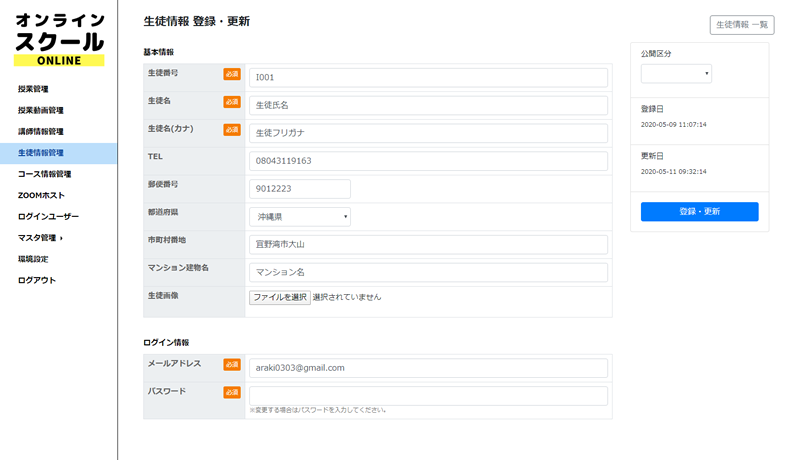Image resolution: width=800 pixels, height=460 pixels.
Task: Click the ファイルを選択 button
Action: pyautogui.click(x=280, y=297)
